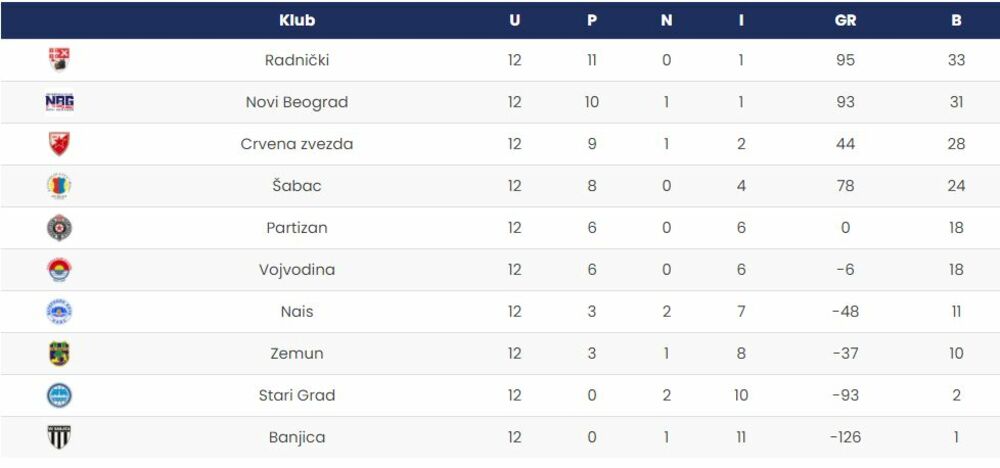This screenshot has height=468, width=1000.
Task: Click the Vojvodina team name
Action: point(297,270)
